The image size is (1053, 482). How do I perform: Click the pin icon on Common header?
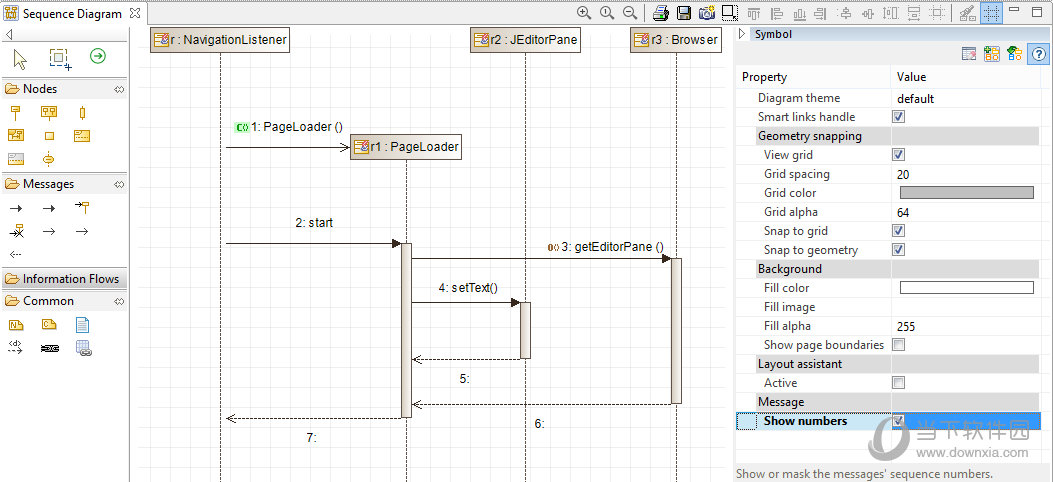(x=119, y=301)
